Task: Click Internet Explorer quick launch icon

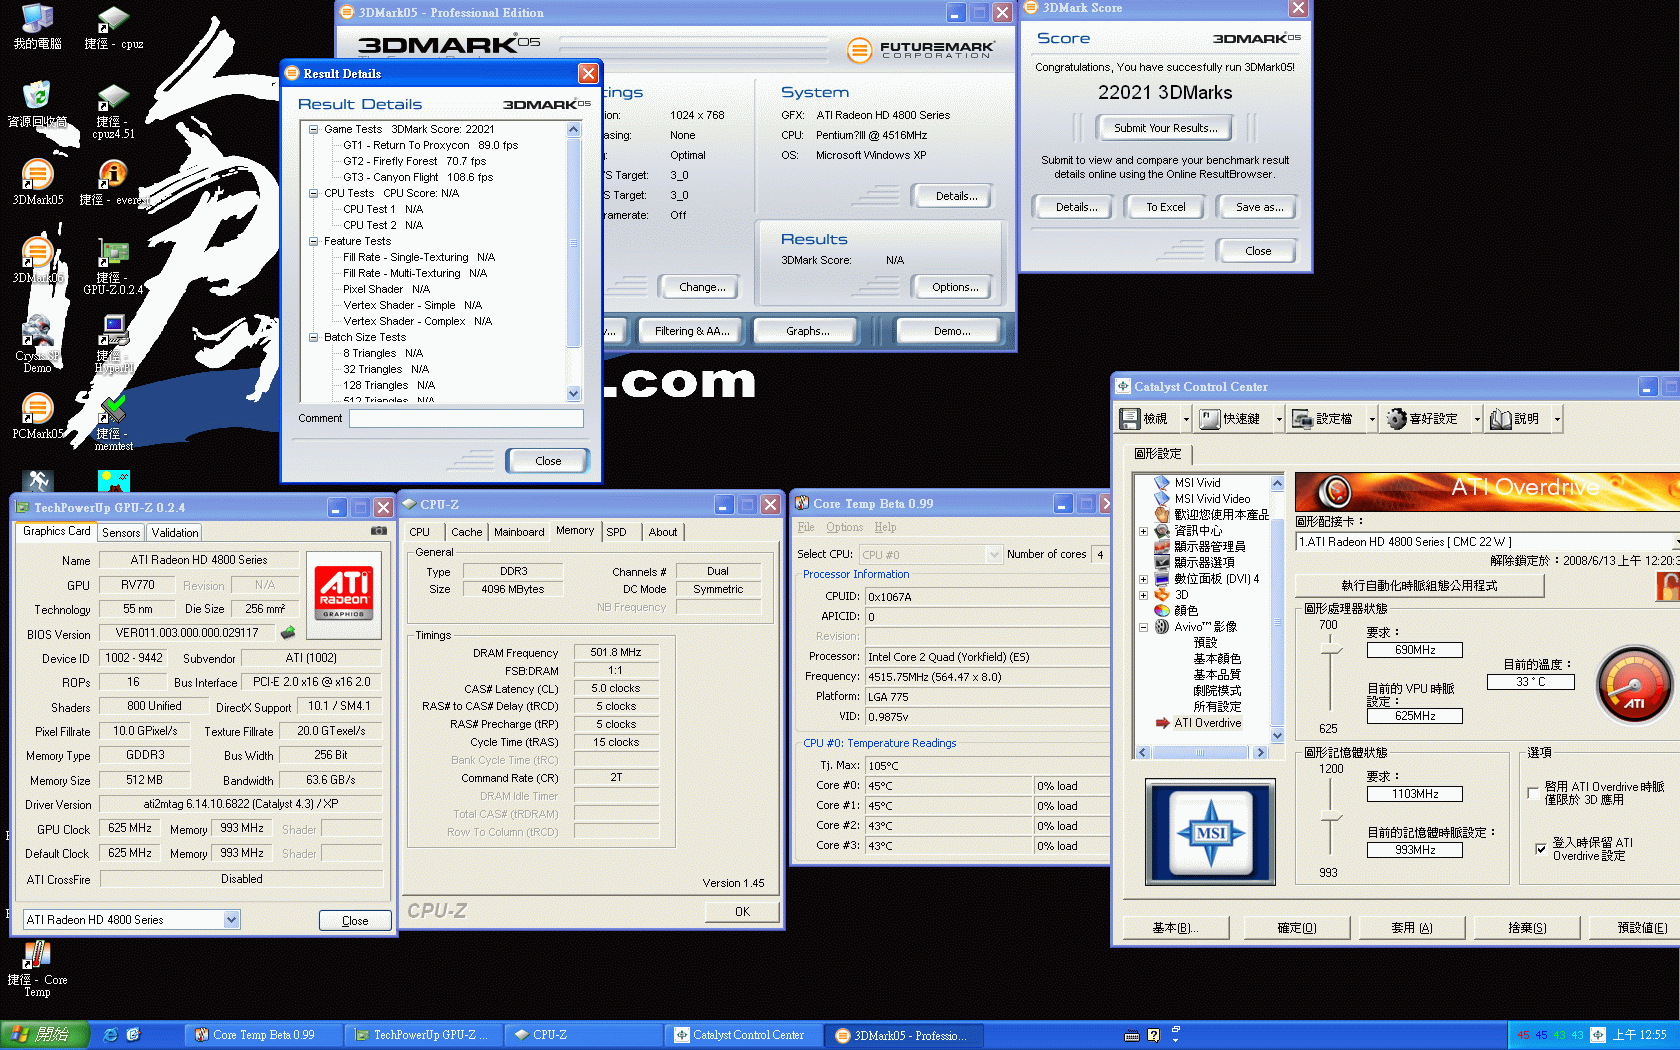Action: [x=111, y=1035]
